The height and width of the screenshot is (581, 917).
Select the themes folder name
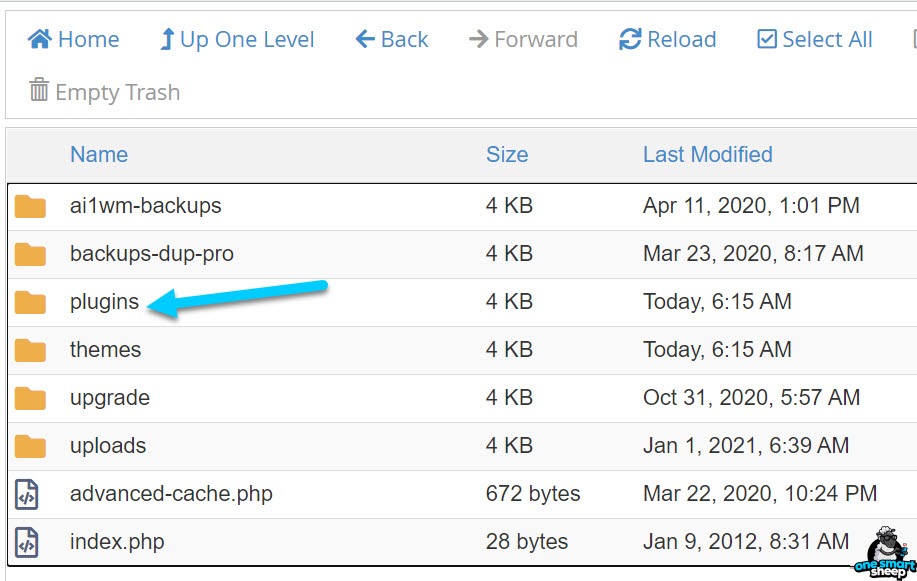105,350
